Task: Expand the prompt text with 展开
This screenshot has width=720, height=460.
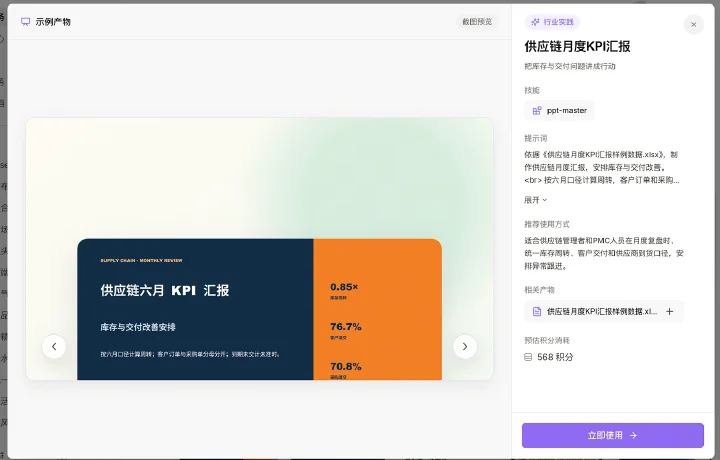Action: tap(535, 200)
